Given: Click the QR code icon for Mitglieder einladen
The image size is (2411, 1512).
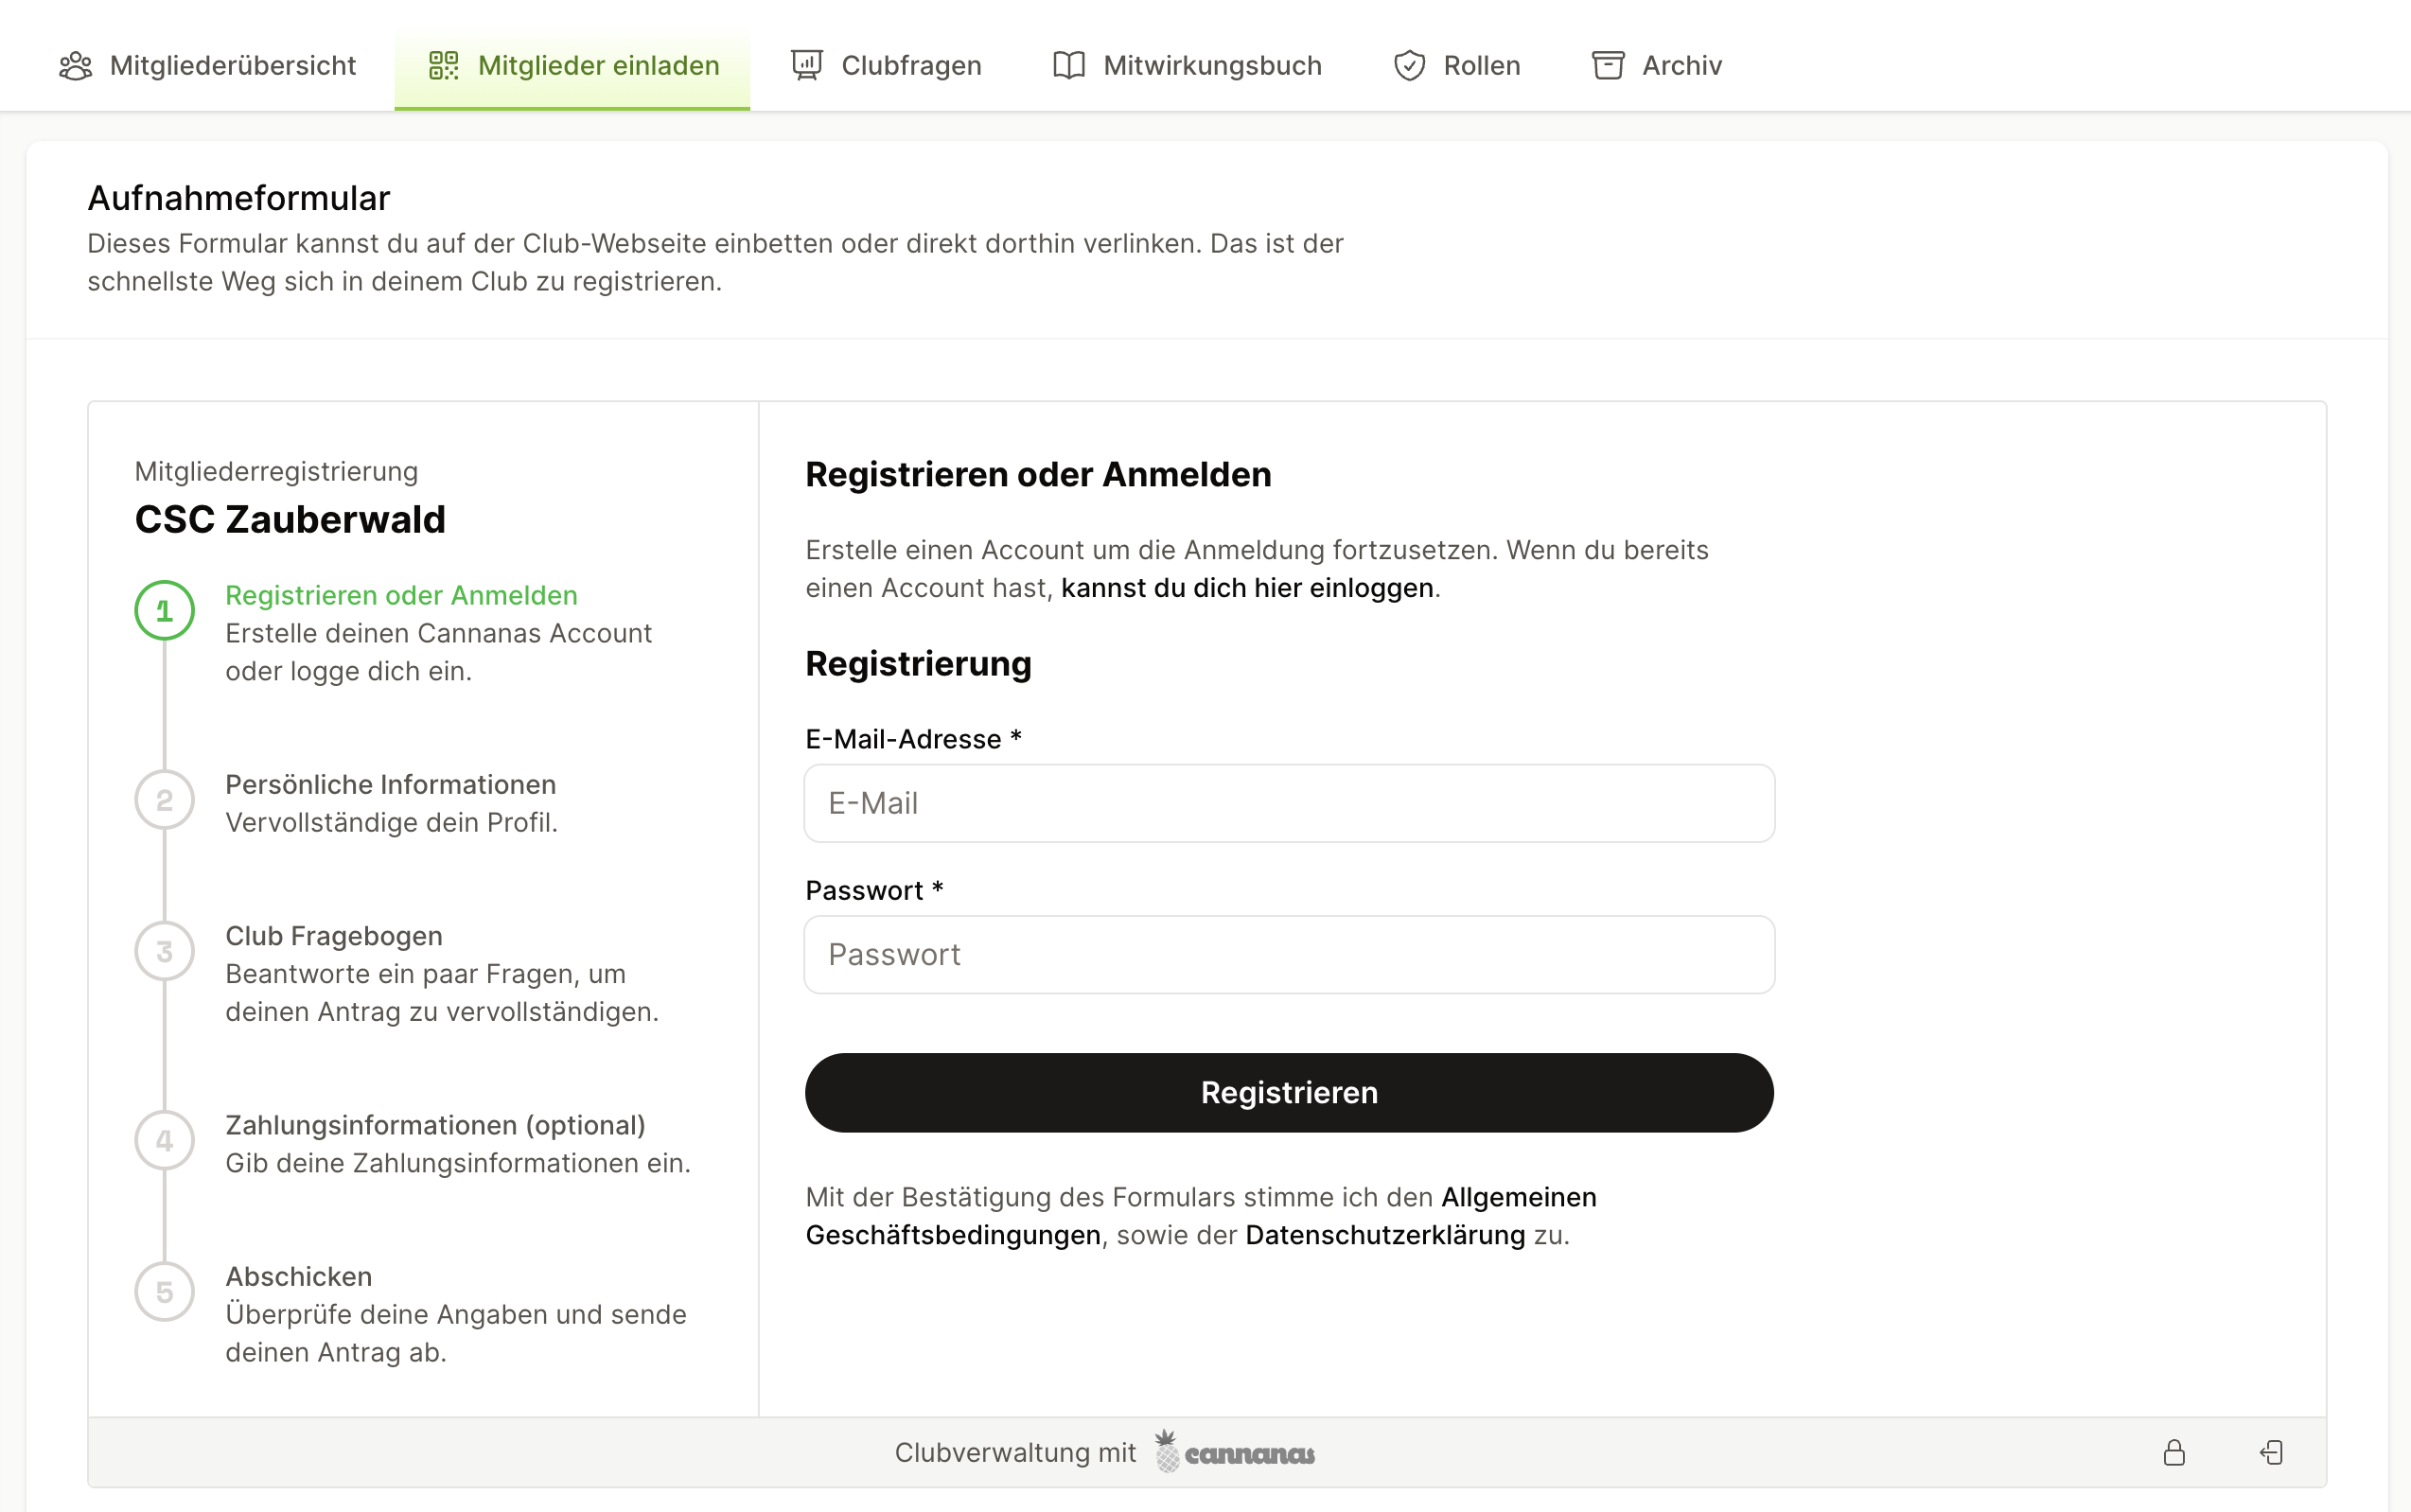Looking at the screenshot, I should pos(443,66).
